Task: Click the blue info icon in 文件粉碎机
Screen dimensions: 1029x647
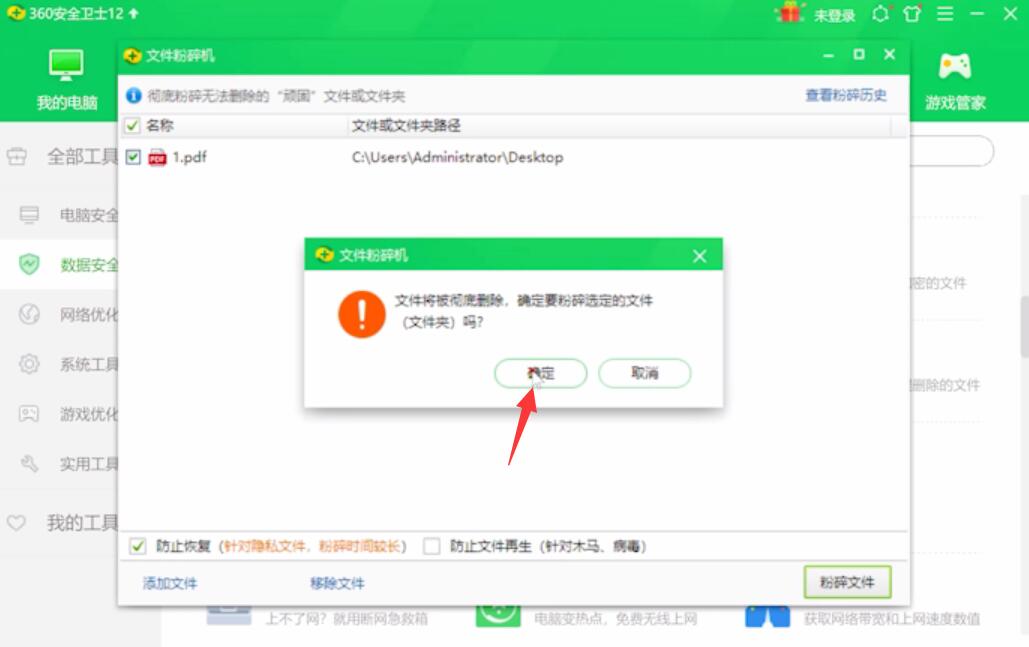Action: coord(133,96)
